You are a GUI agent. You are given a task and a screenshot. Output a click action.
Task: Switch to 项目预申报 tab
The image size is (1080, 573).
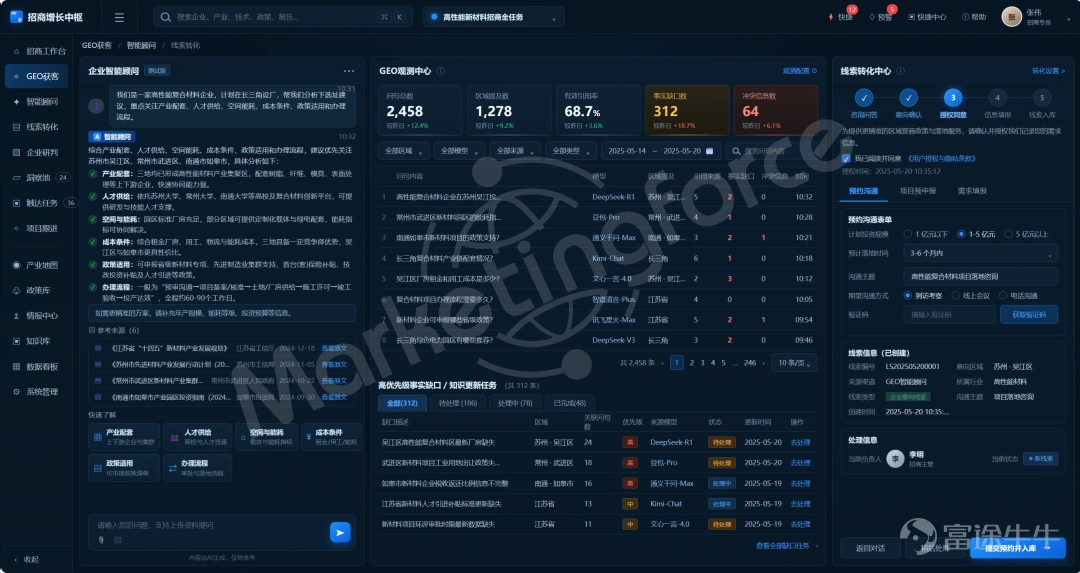pyautogui.click(x=918, y=191)
